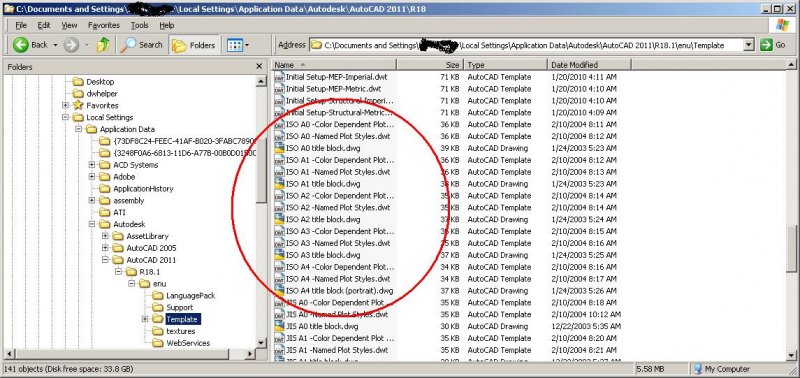Image resolution: width=800 pixels, height=378 pixels.
Task: Open the View menu
Action: [69, 25]
